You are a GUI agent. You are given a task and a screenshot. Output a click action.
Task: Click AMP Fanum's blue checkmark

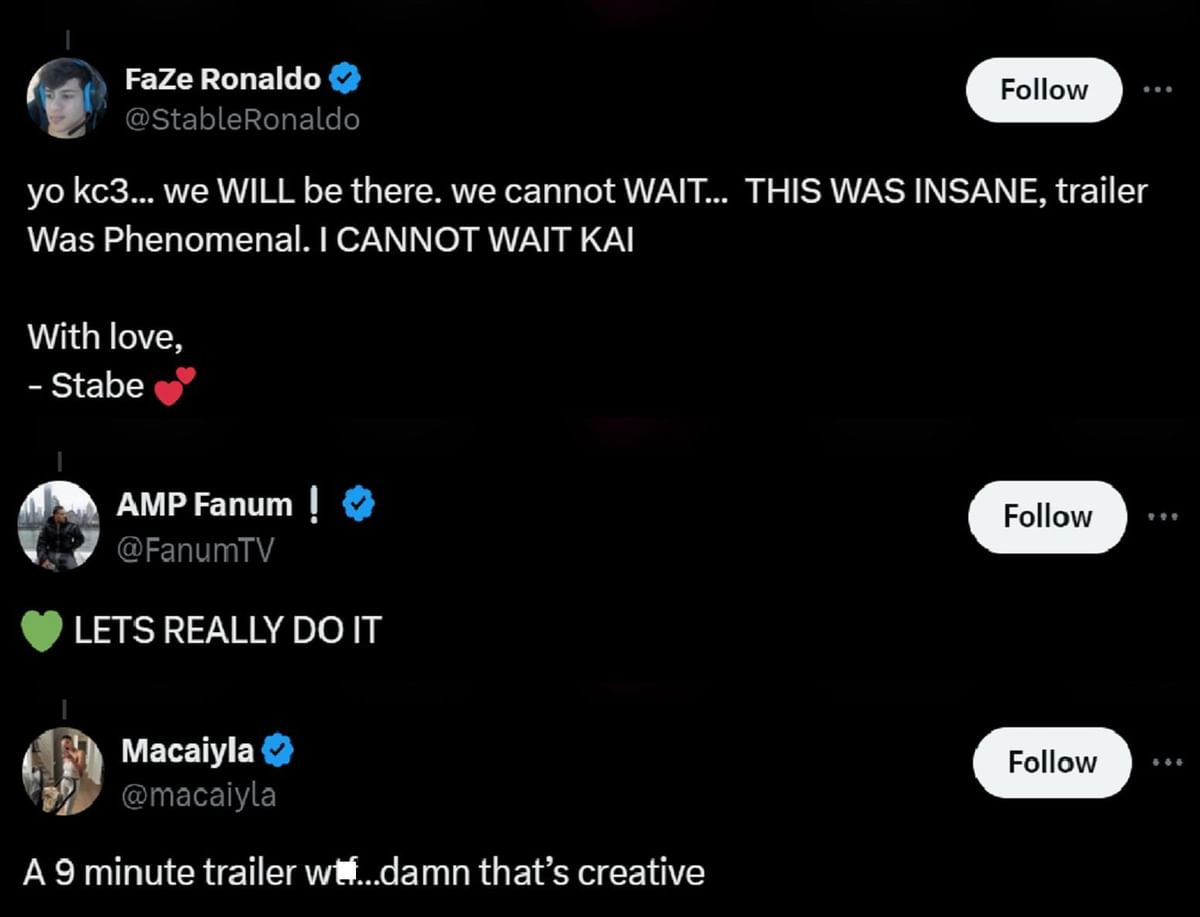point(357,505)
